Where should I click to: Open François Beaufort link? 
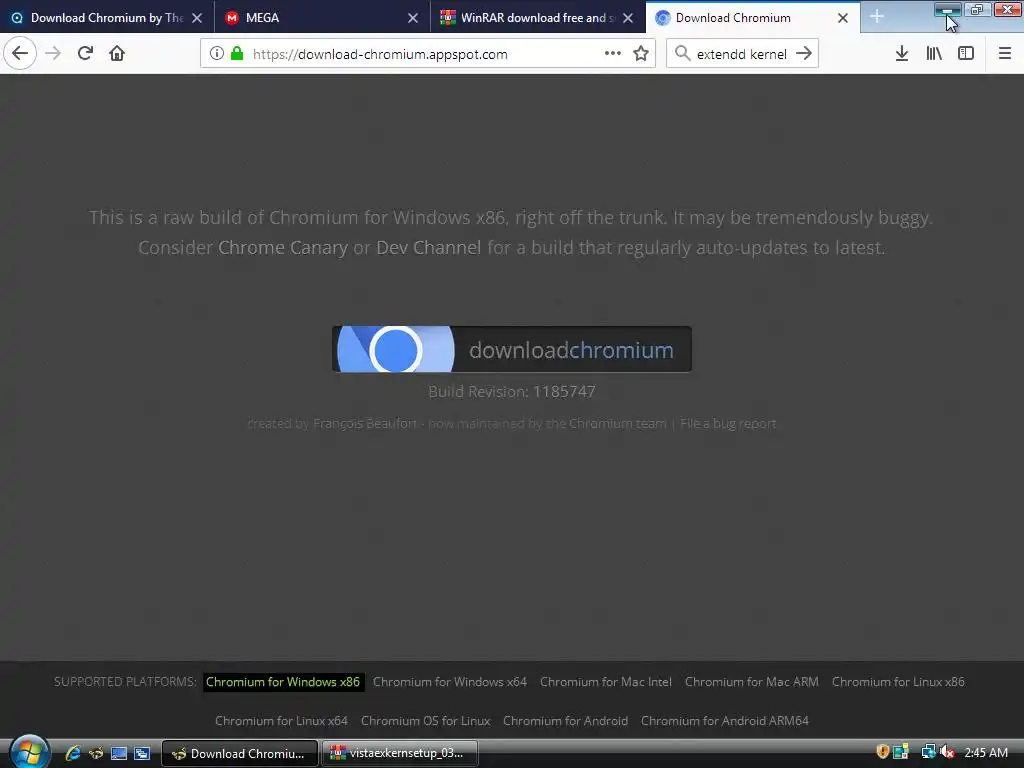pyautogui.click(x=364, y=423)
